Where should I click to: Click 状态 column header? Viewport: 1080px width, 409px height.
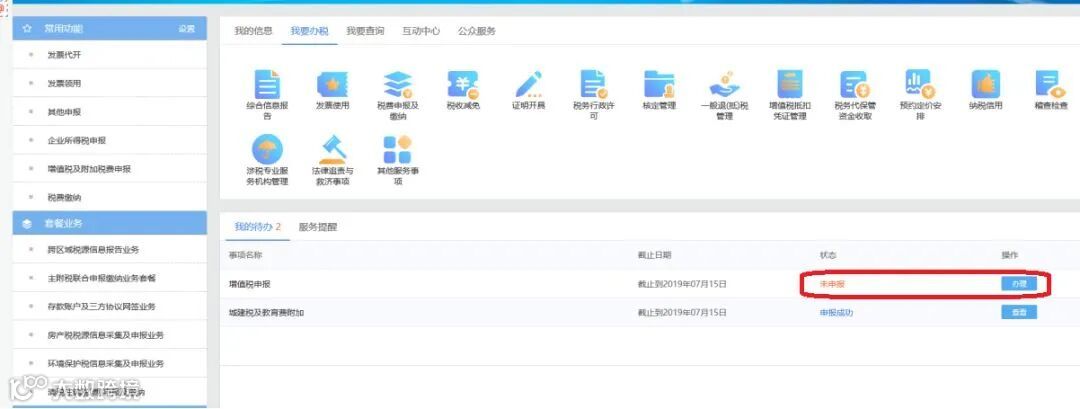tap(828, 255)
